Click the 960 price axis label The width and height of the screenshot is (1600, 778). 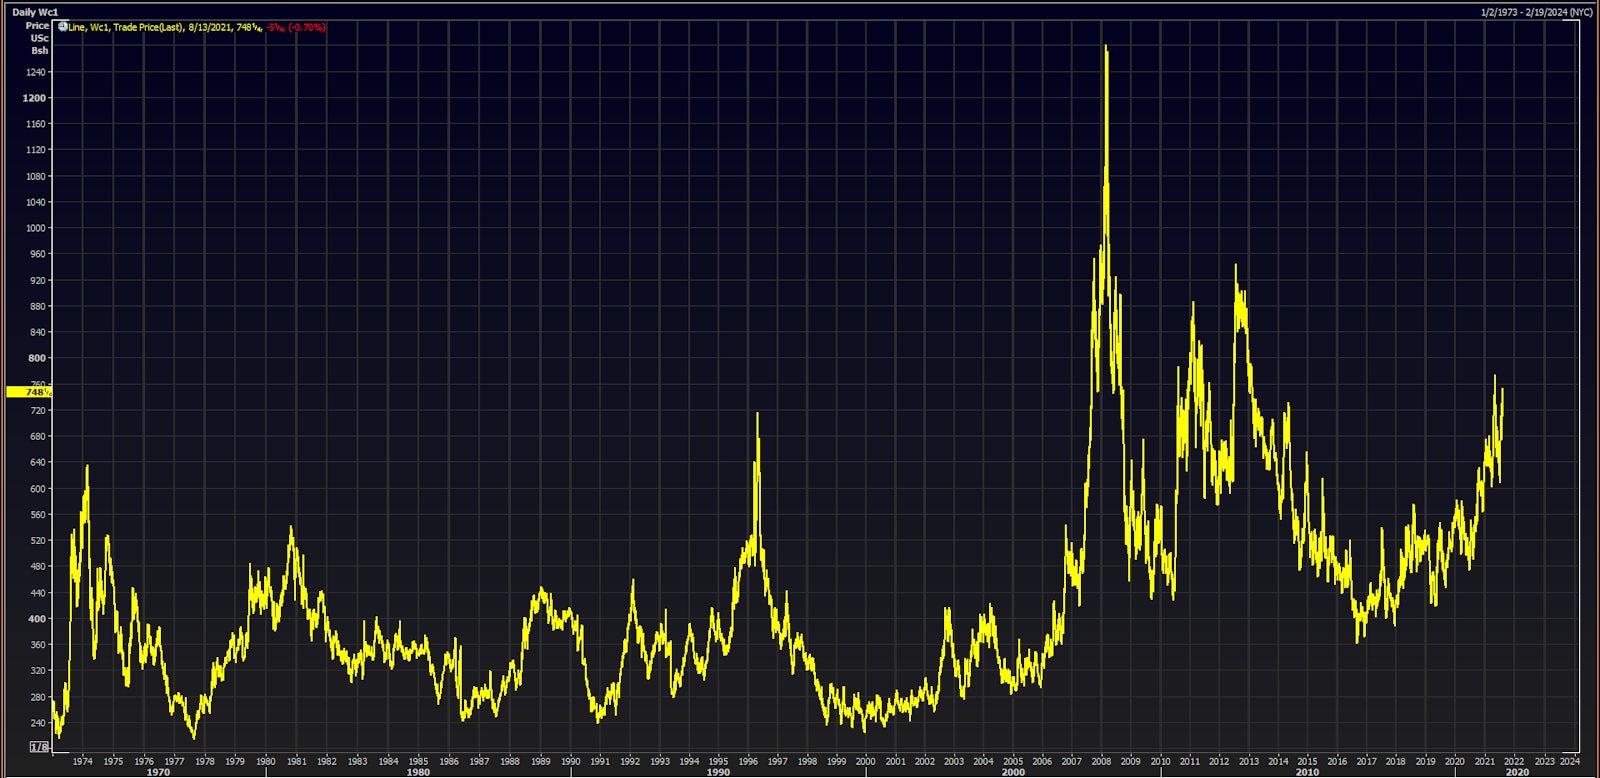coord(38,254)
